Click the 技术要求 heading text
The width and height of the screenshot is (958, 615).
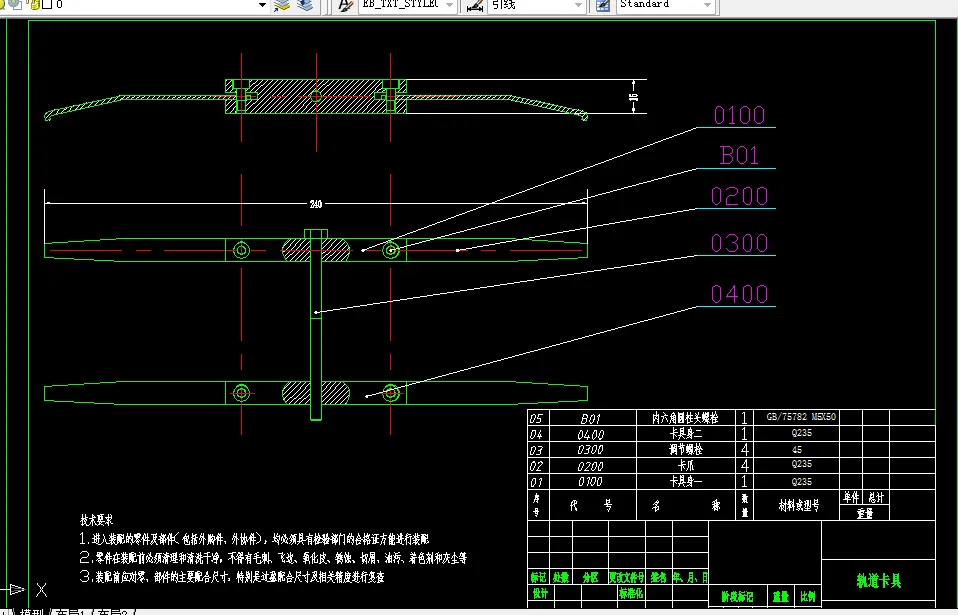(x=97, y=520)
